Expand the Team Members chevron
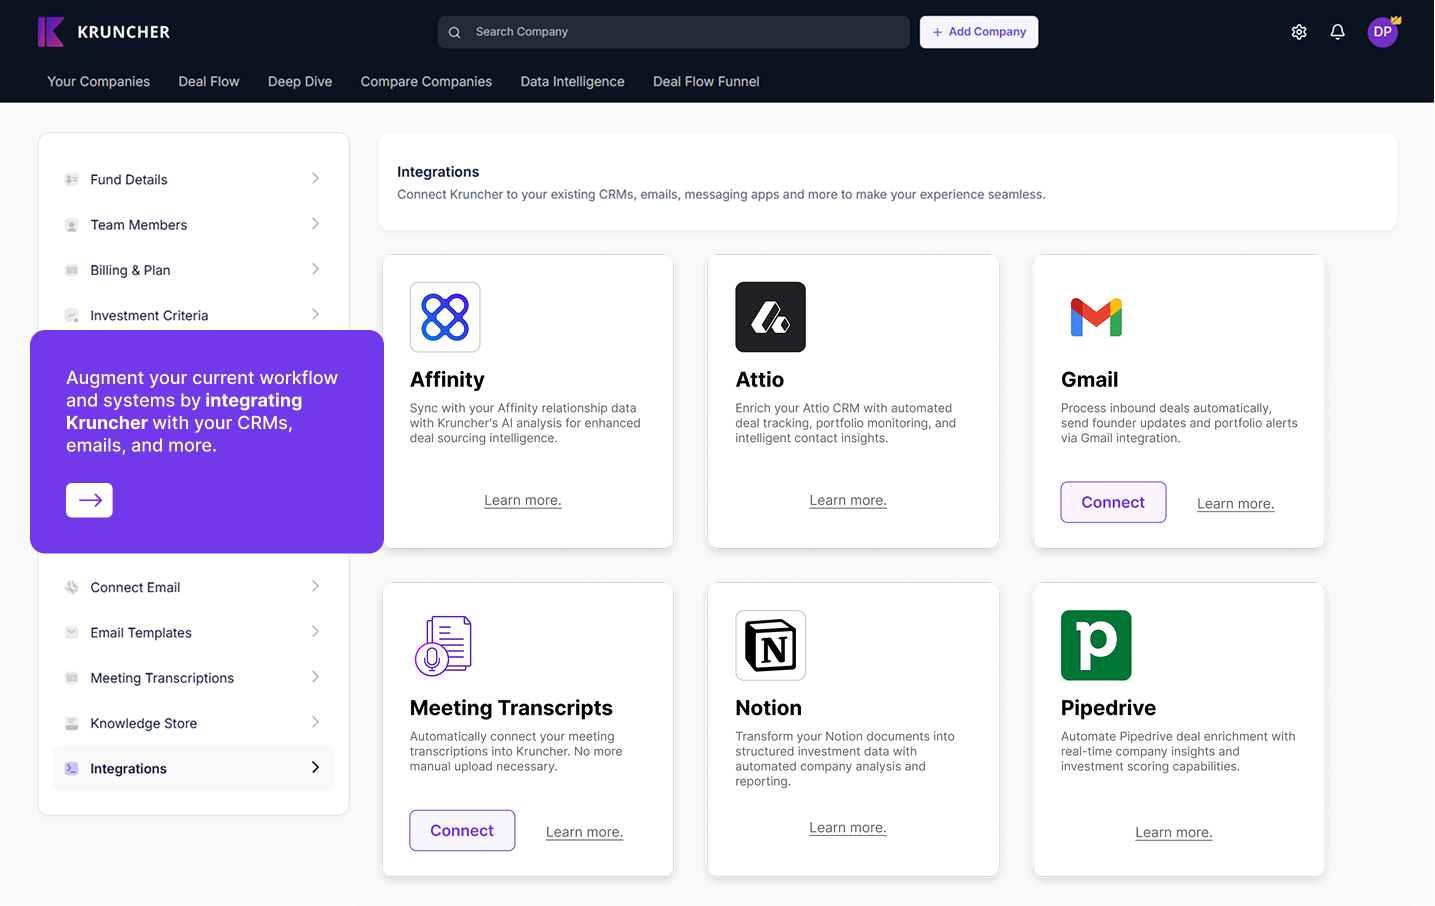The height and width of the screenshot is (906, 1435). [x=315, y=224]
